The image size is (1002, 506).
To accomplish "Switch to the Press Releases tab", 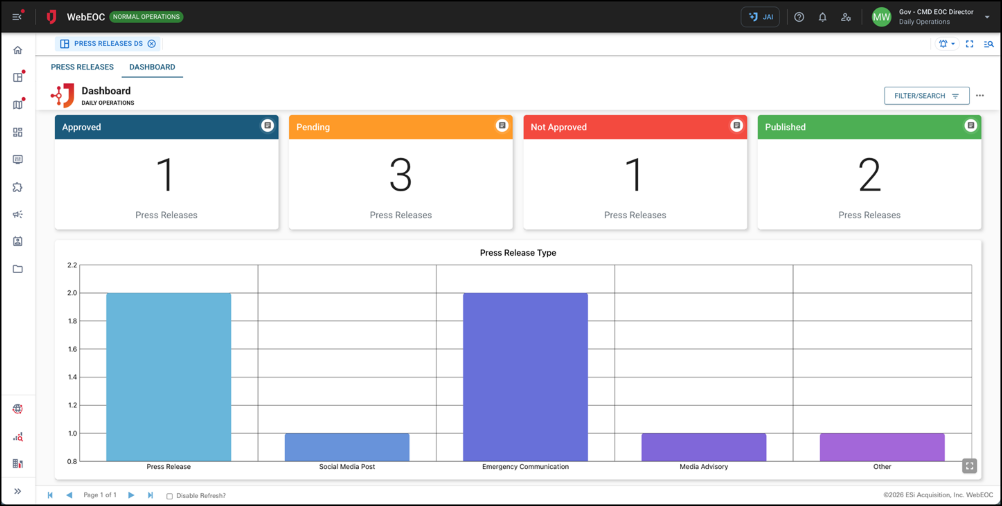I will point(82,67).
